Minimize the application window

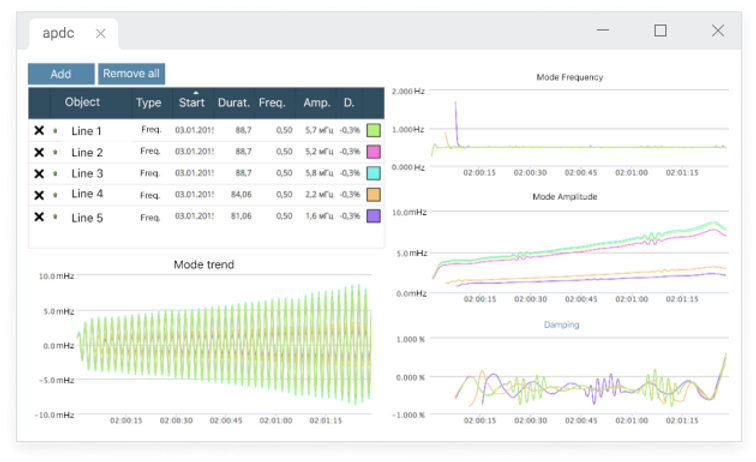pos(603,30)
